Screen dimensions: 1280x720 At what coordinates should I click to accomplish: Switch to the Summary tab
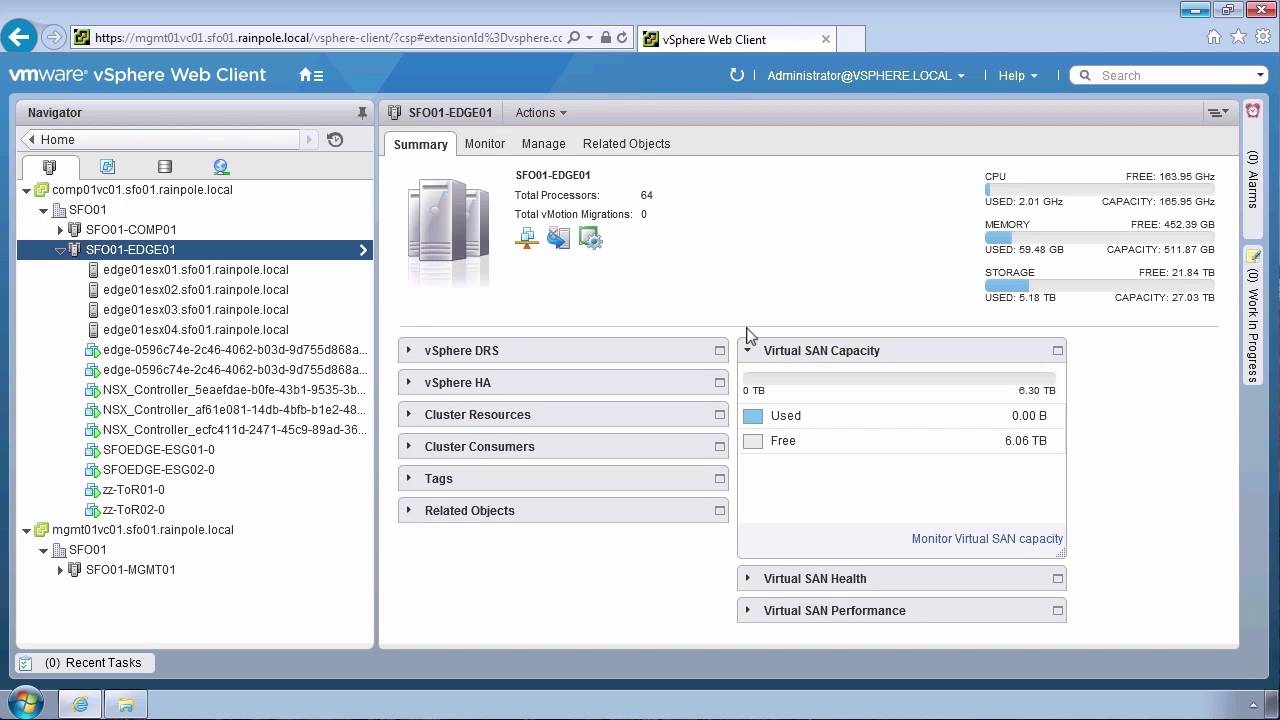420,144
